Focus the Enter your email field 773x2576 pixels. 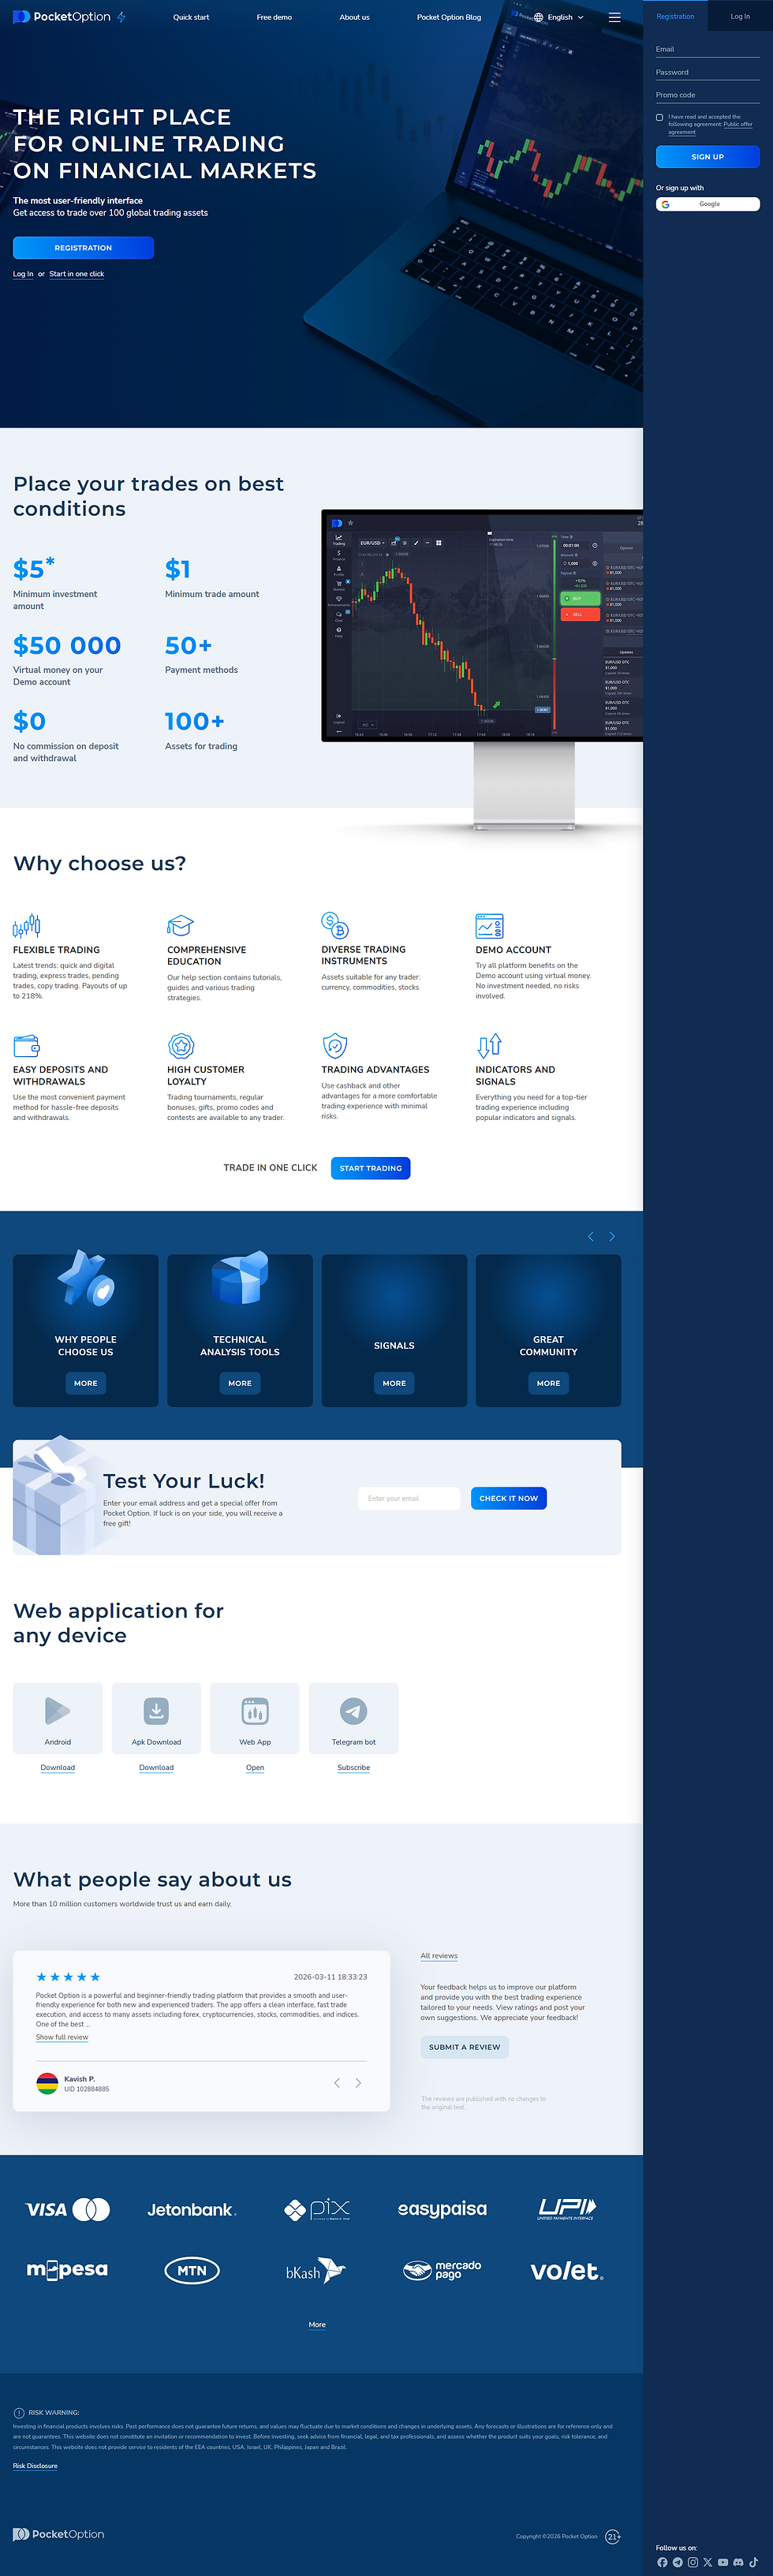(409, 1498)
